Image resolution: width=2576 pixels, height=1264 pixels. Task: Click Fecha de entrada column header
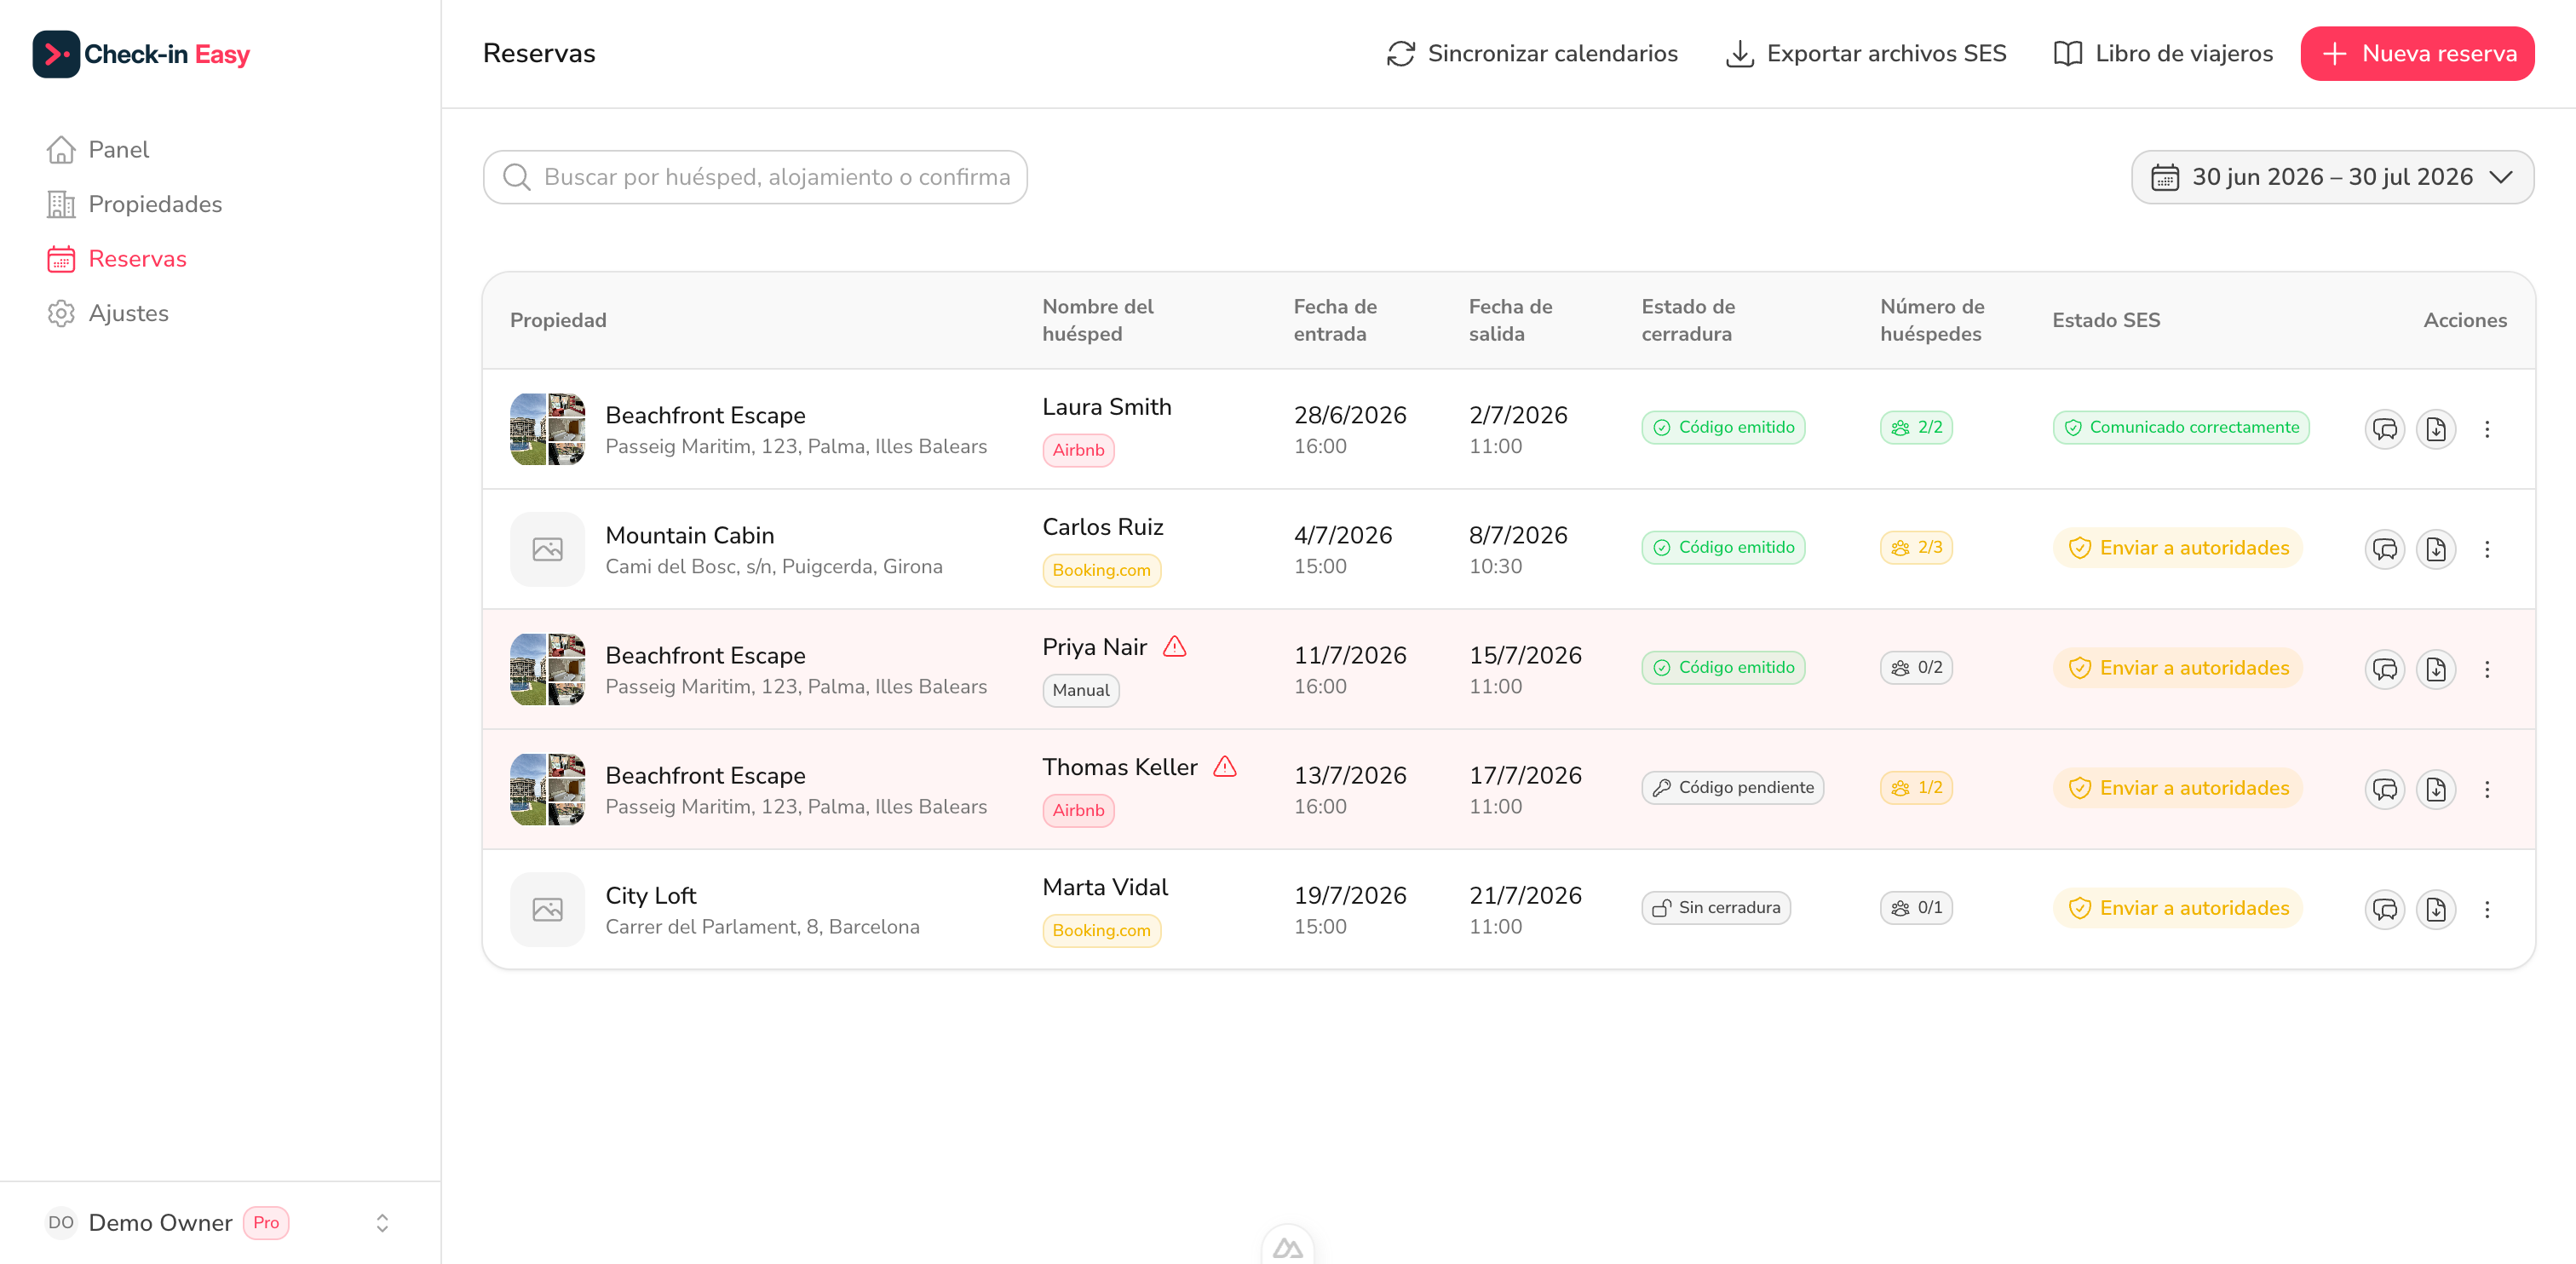pyautogui.click(x=1335, y=320)
